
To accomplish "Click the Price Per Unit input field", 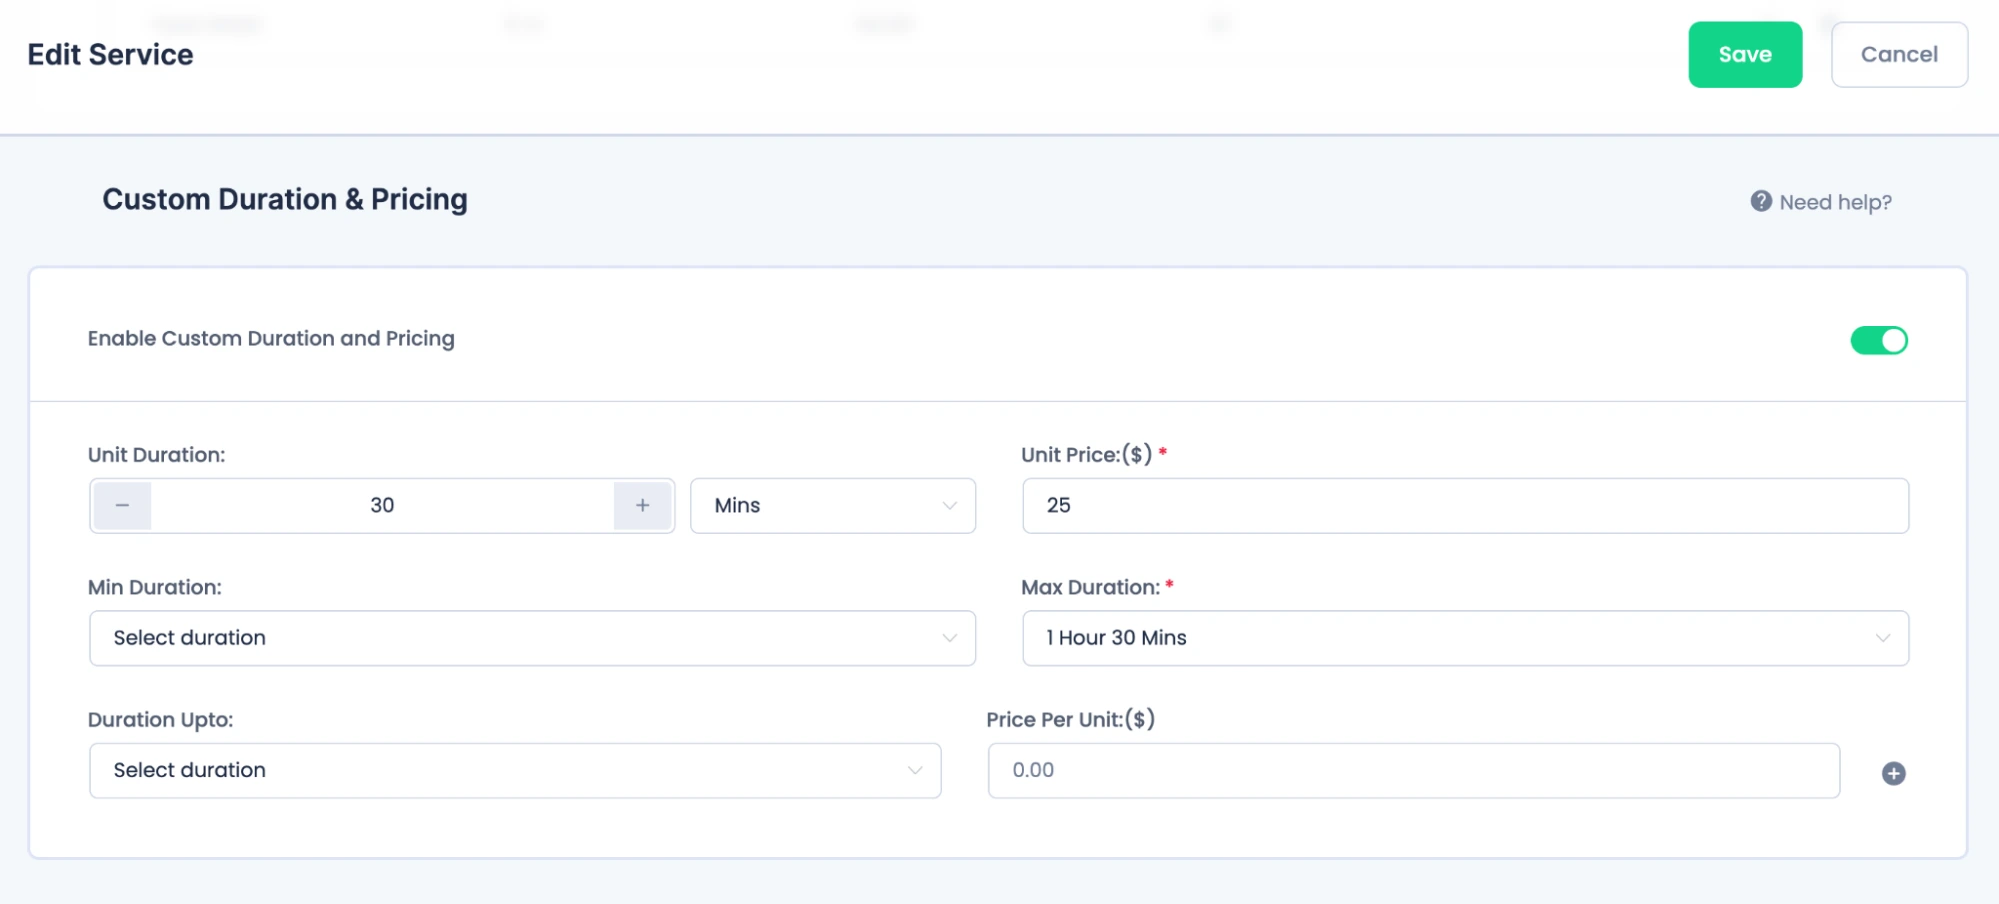I will tap(1413, 770).
